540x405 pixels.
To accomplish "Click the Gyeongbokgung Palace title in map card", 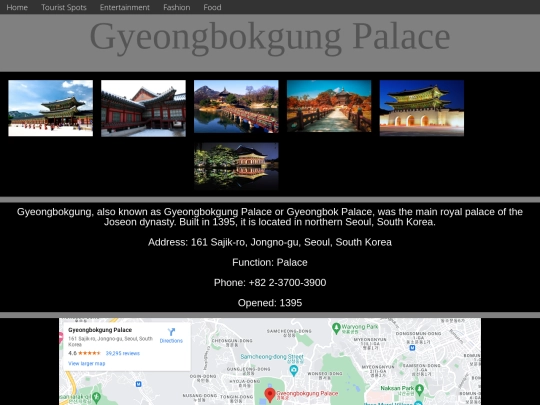I will pos(100,330).
